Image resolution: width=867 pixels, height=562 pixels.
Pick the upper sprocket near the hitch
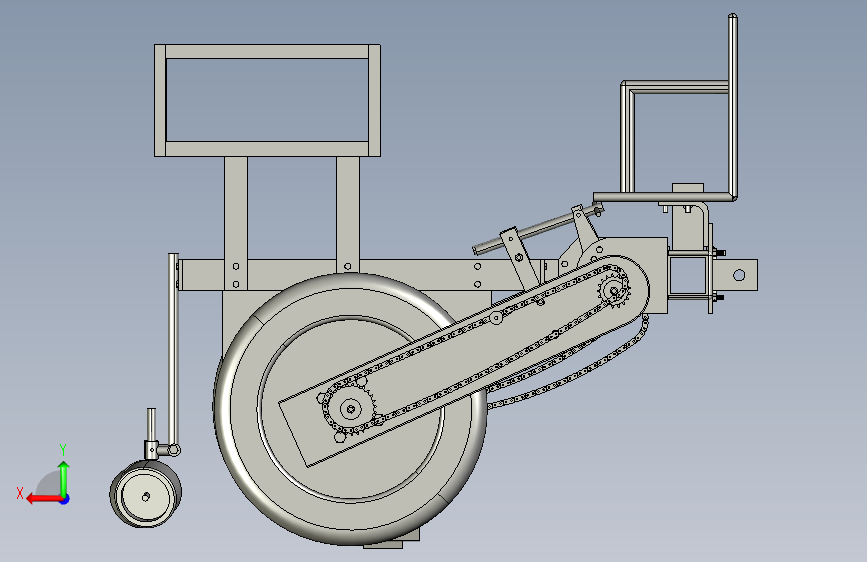614,290
